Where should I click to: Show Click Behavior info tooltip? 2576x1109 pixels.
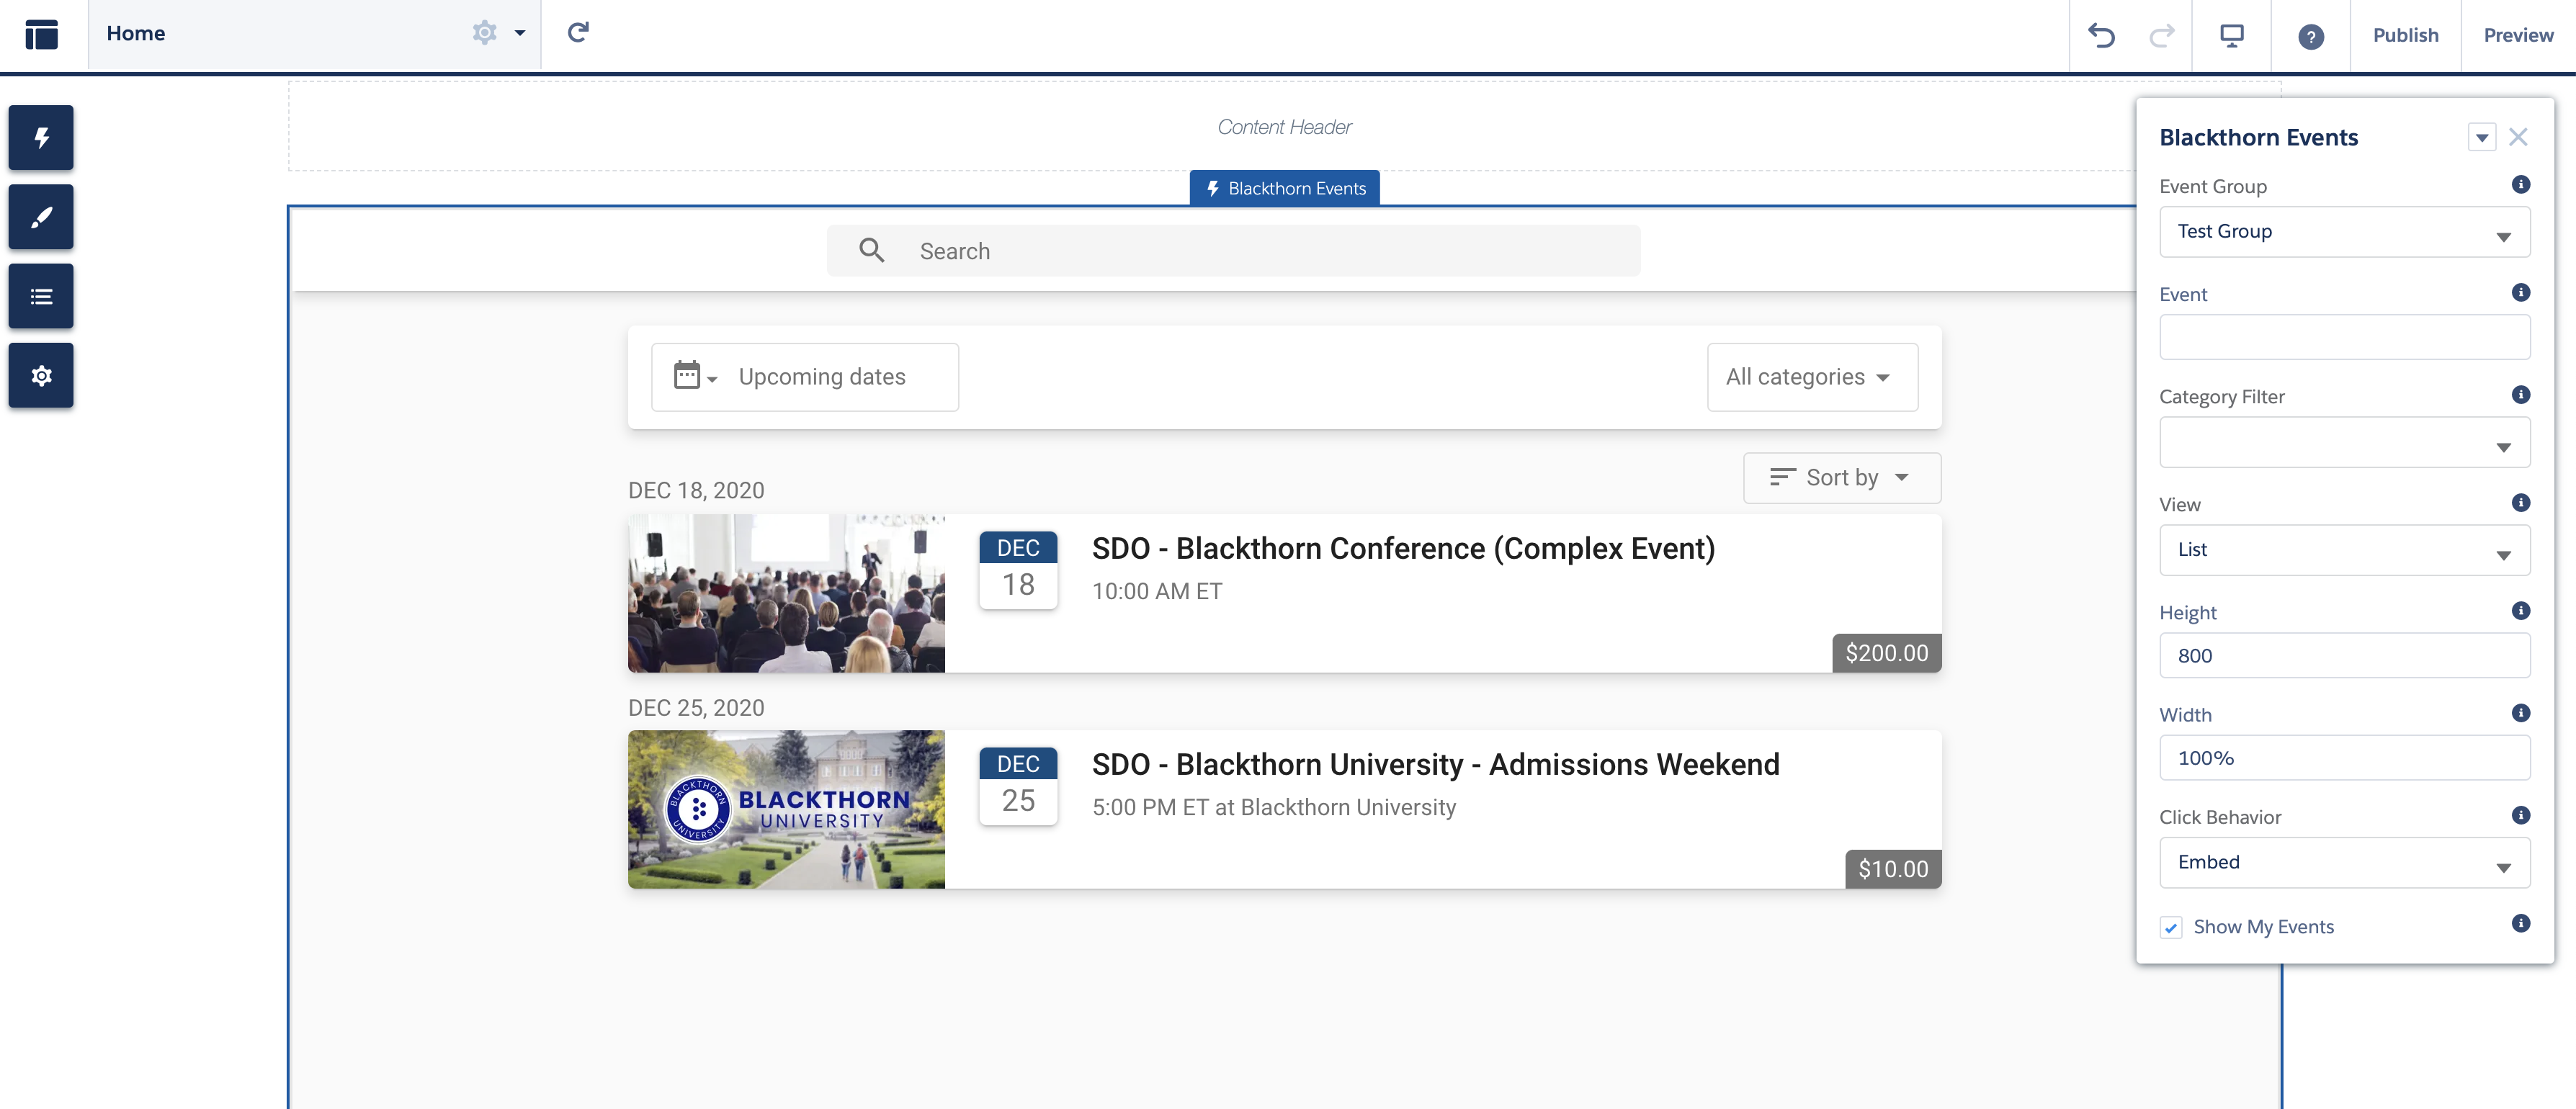pyautogui.click(x=2520, y=815)
